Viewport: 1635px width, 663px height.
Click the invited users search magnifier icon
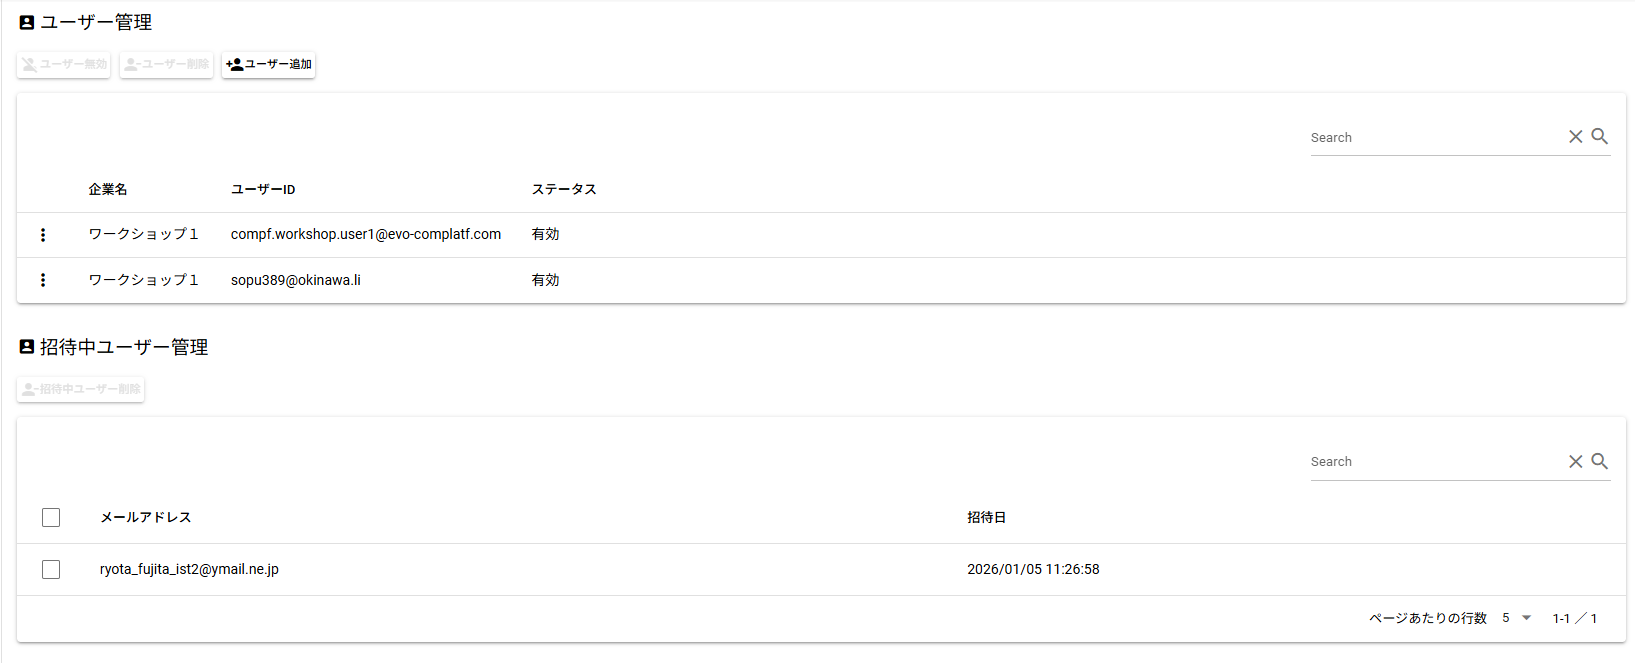[x=1600, y=461]
